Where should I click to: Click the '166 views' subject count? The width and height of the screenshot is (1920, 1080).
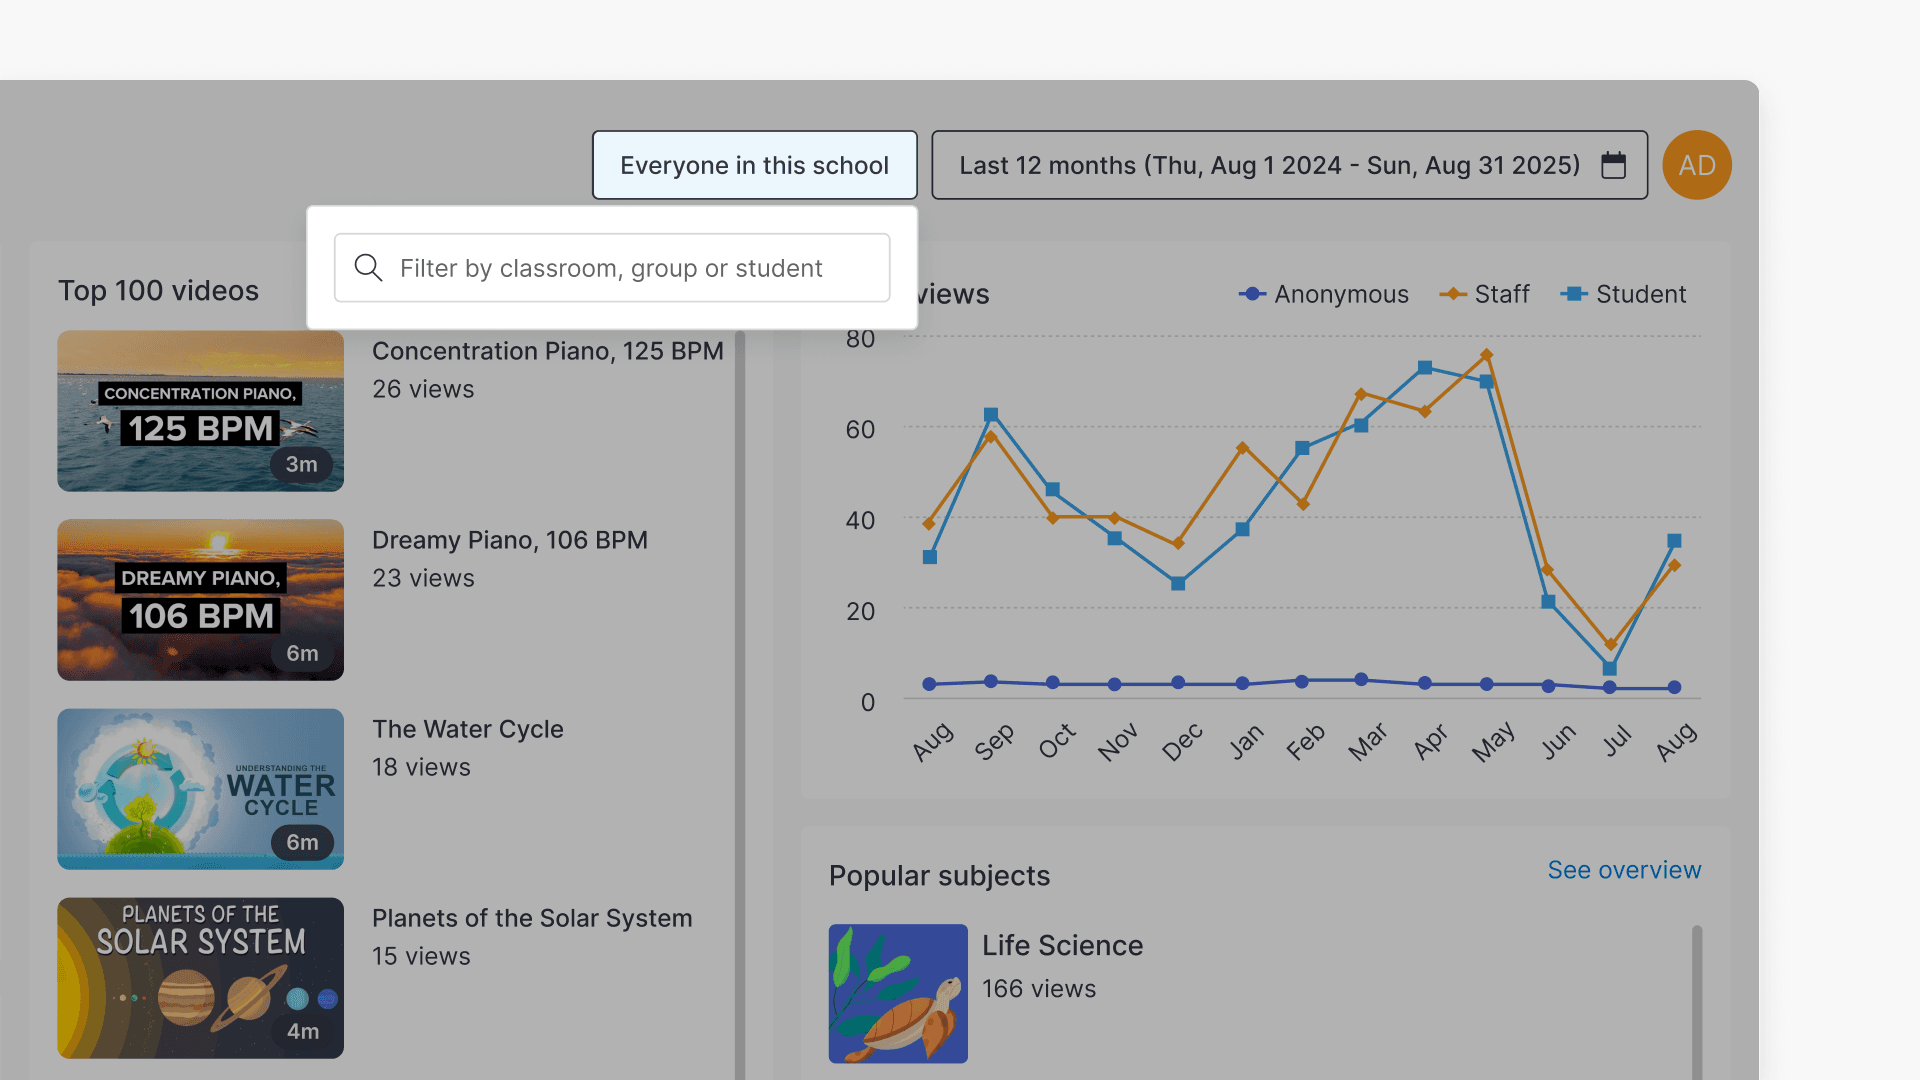[1039, 988]
